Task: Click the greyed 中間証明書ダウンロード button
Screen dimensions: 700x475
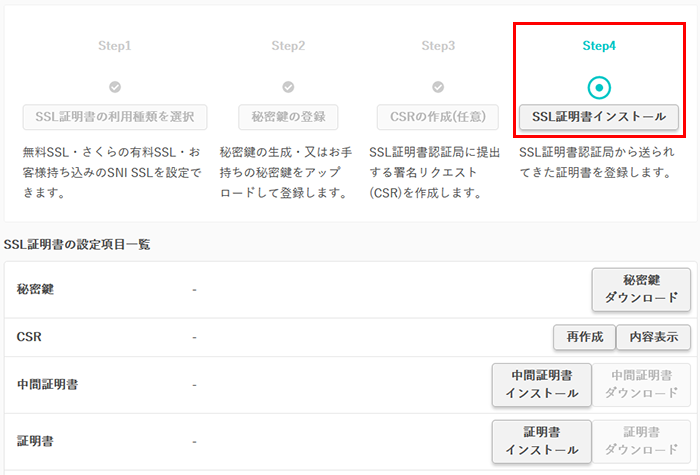Action: pos(641,384)
